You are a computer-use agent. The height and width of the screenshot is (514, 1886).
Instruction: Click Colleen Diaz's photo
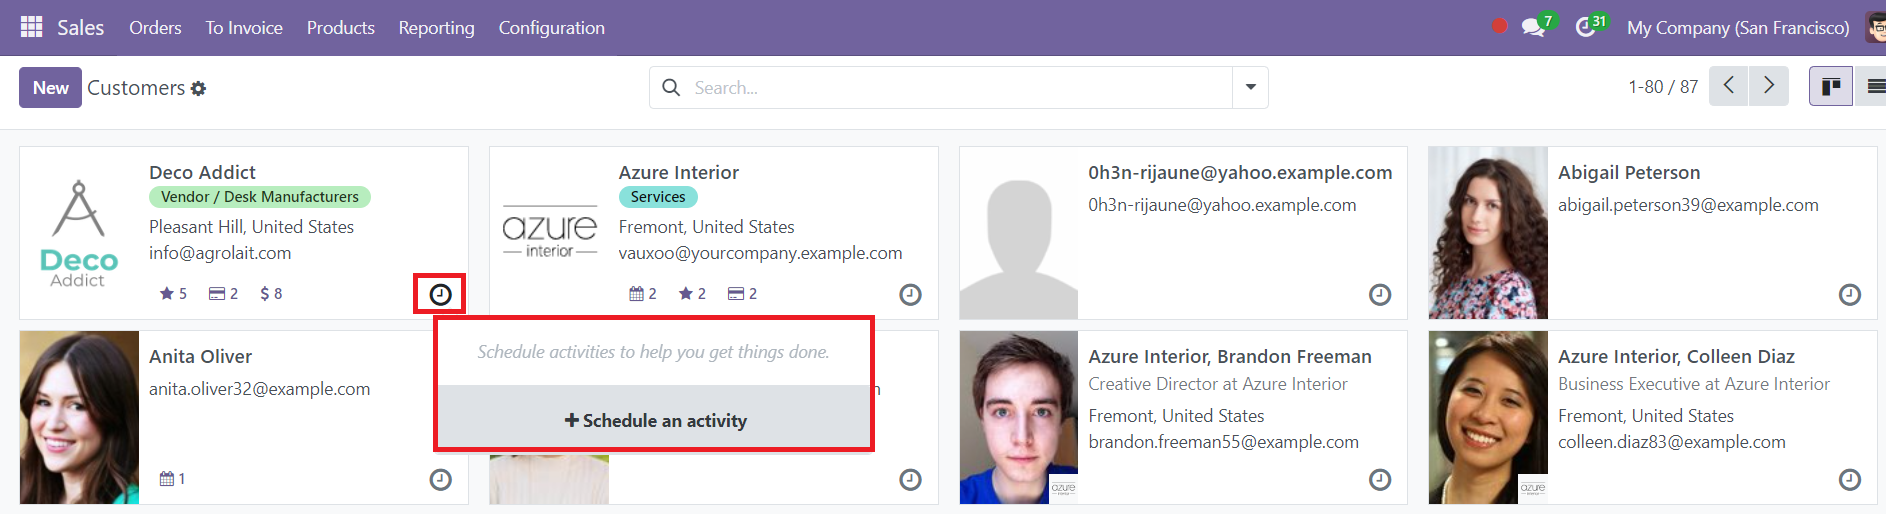[1488, 417]
